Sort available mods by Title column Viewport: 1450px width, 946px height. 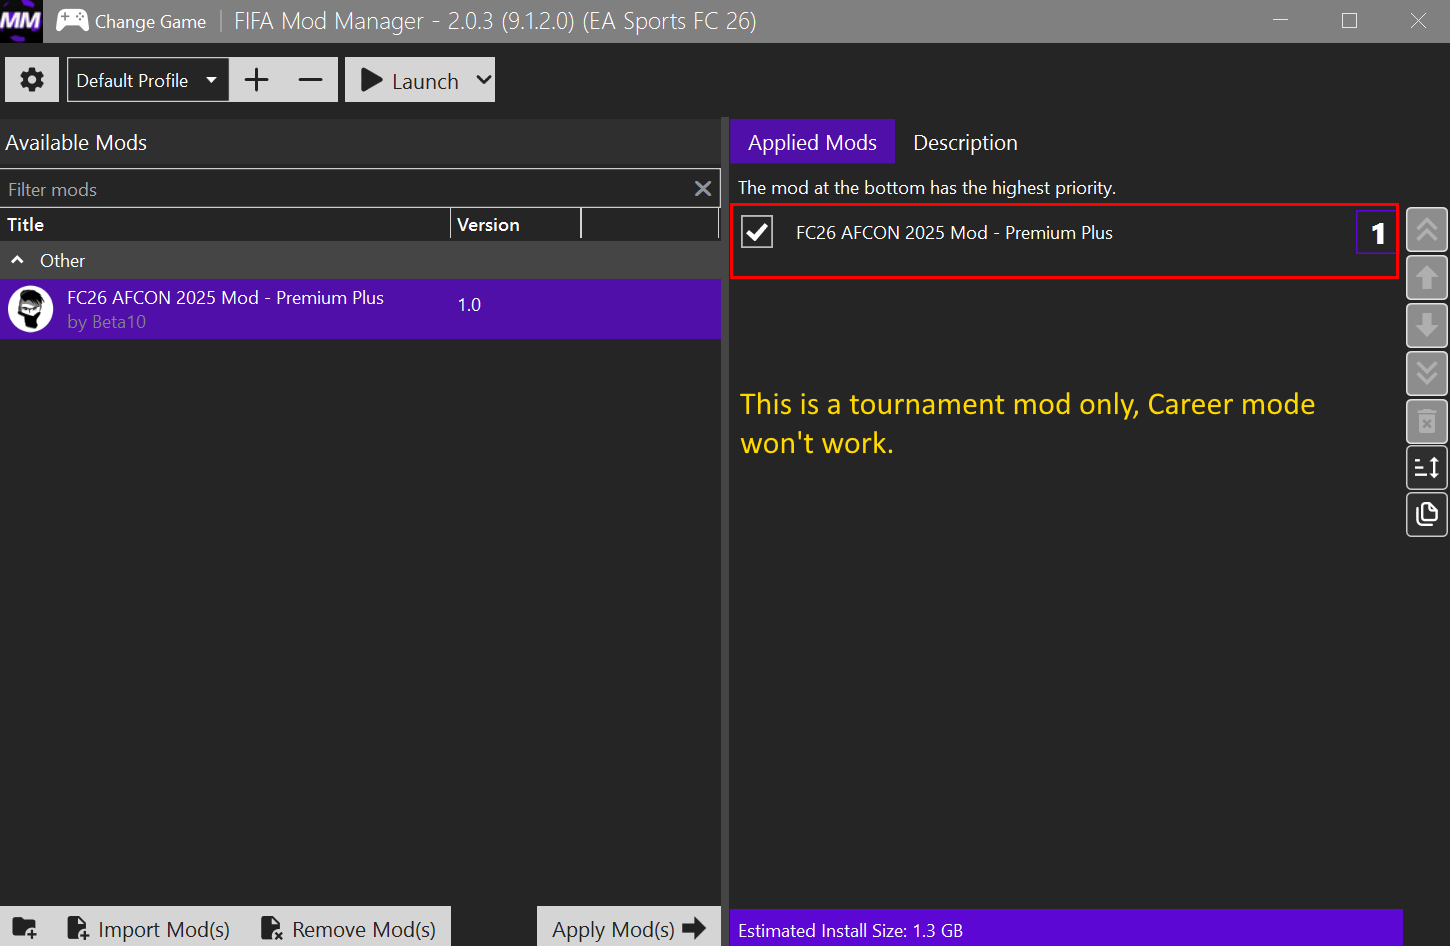point(225,225)
